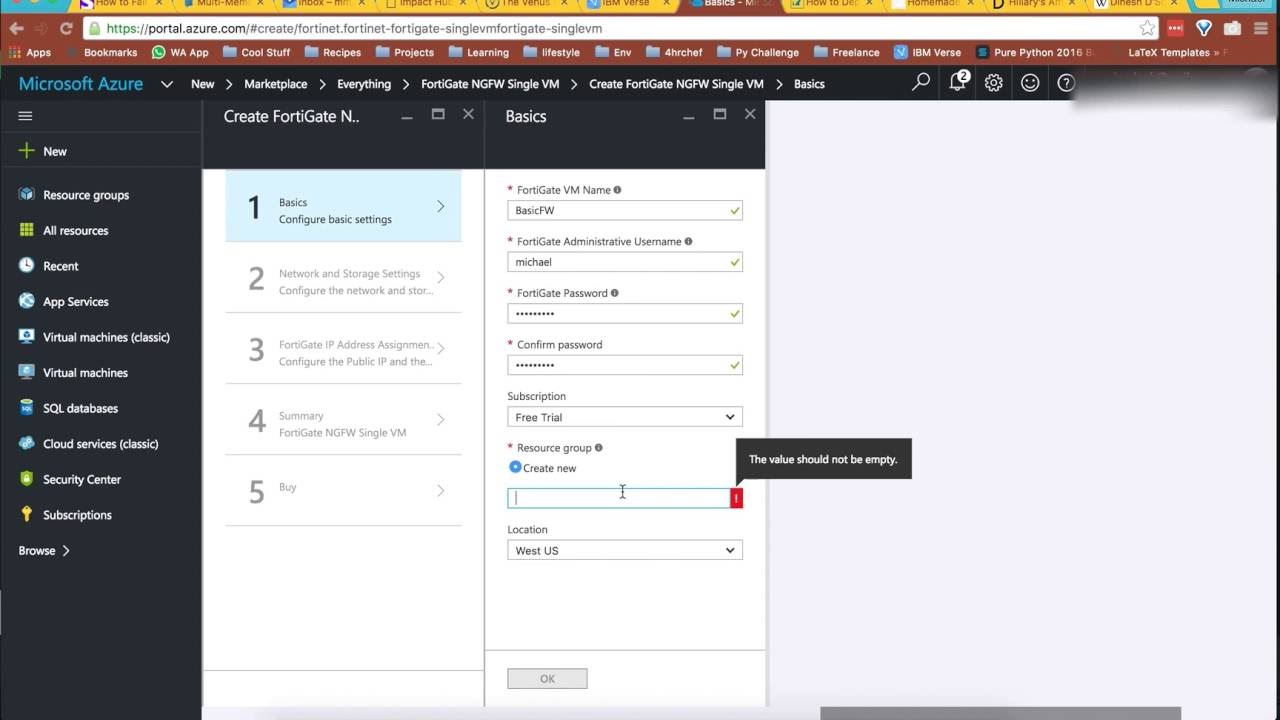
Task: Click the Security Center shield icon
Action: click(26, 479)
